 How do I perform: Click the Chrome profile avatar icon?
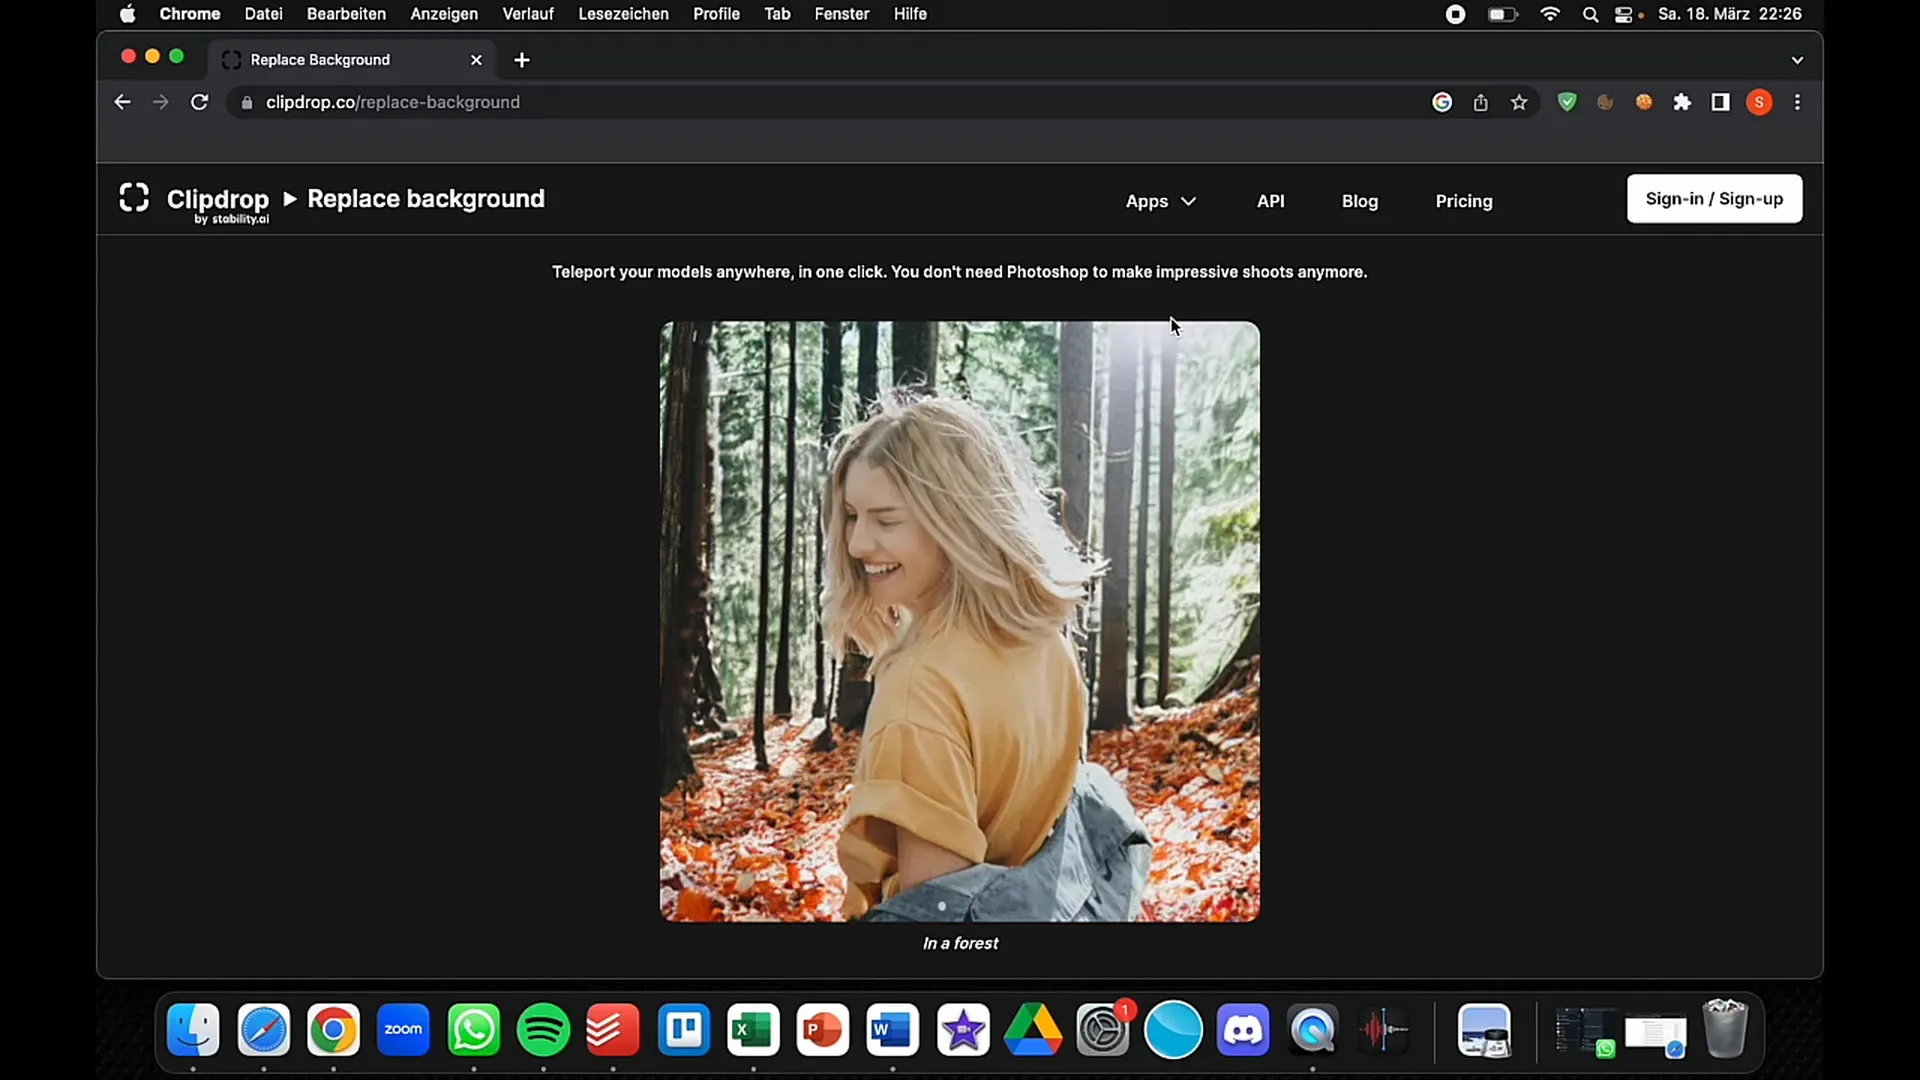coord(1759,102)
